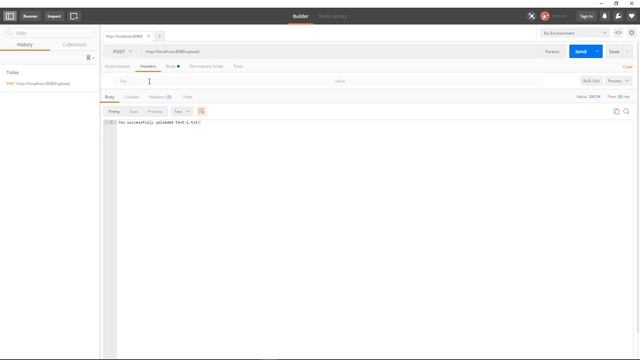The width and height of the screenshot is (640, 360).
Task: Select the response Tests tab
Action: pos(187,97)
